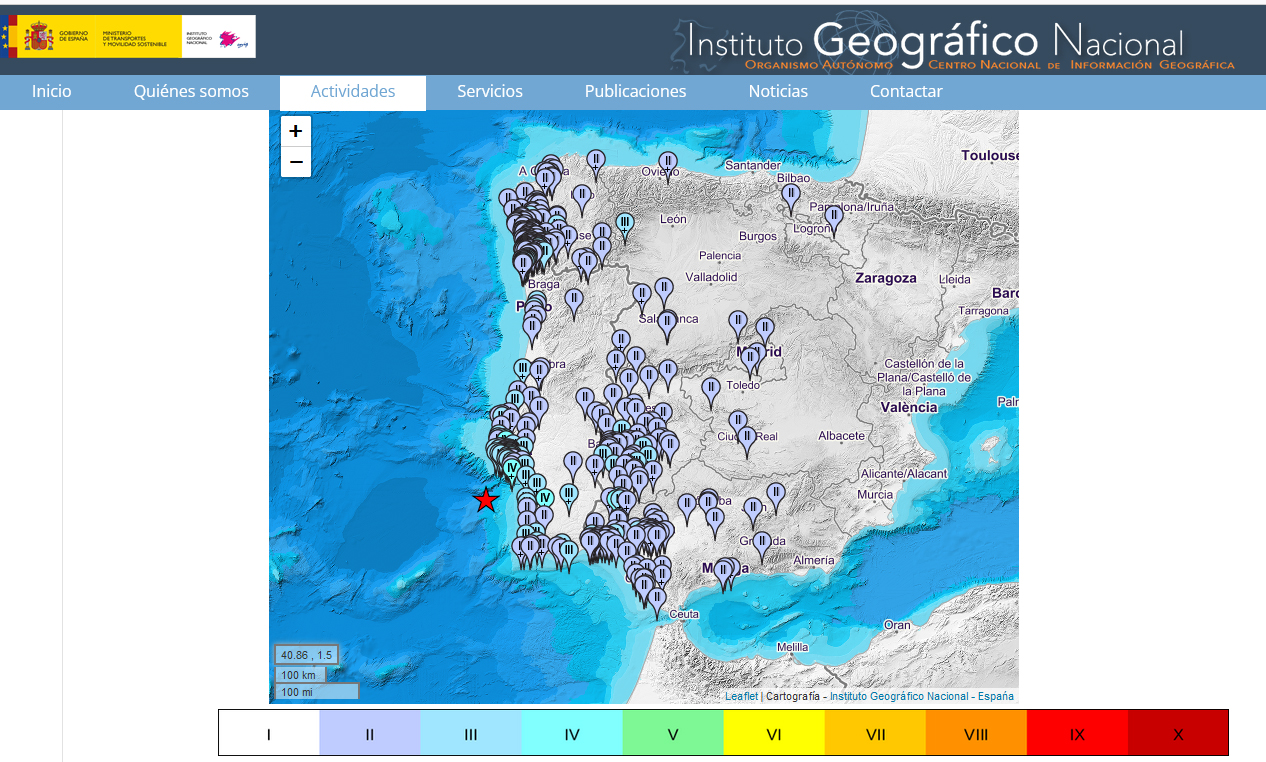The width and height of the screenshot is (1266, 762).
Task: Select the intensity III marker near León
Action: pos(625,223)
